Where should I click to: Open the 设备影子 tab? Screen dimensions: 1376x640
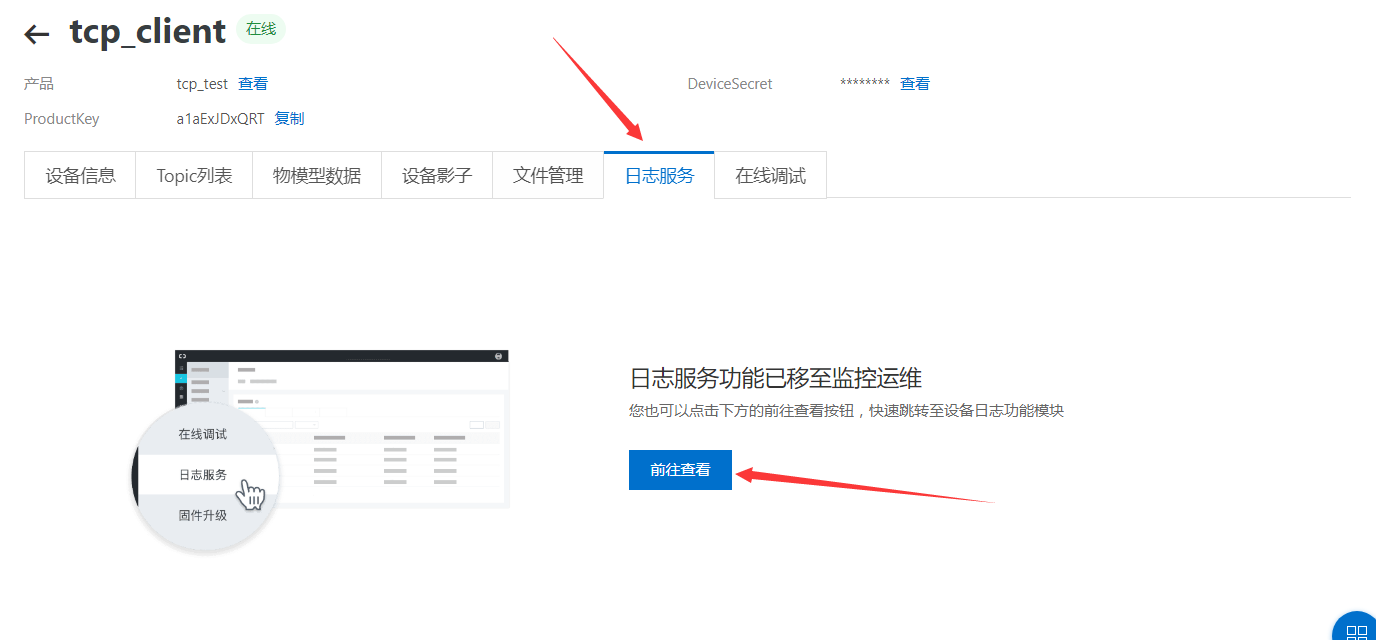click(x=437, y=174)
